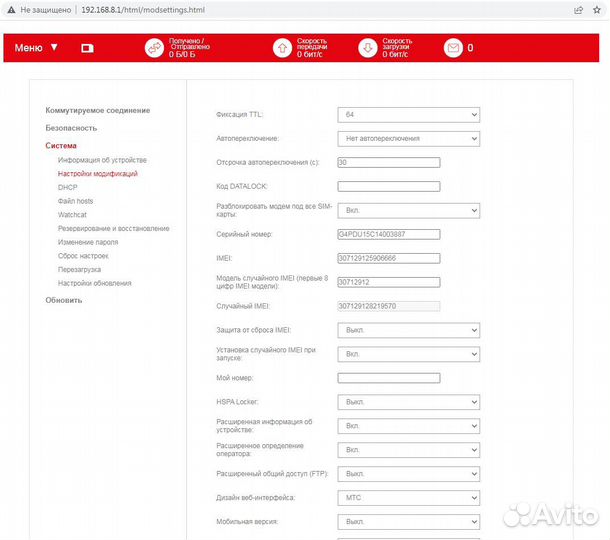Click the 'Не защищено' security warning icon
This screenshot has width=610, height=540.
coord(10,9)
